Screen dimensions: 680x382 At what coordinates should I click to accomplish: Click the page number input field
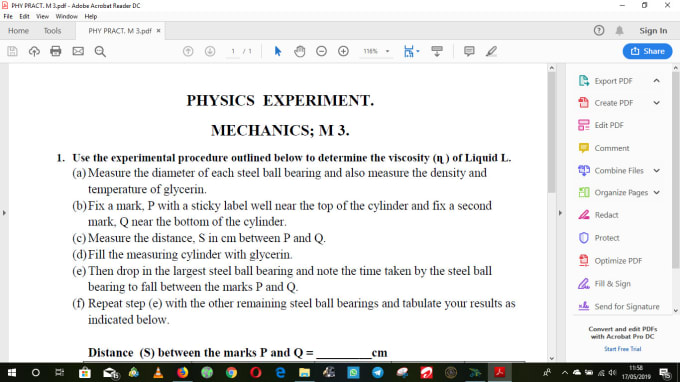click(233, 51)
